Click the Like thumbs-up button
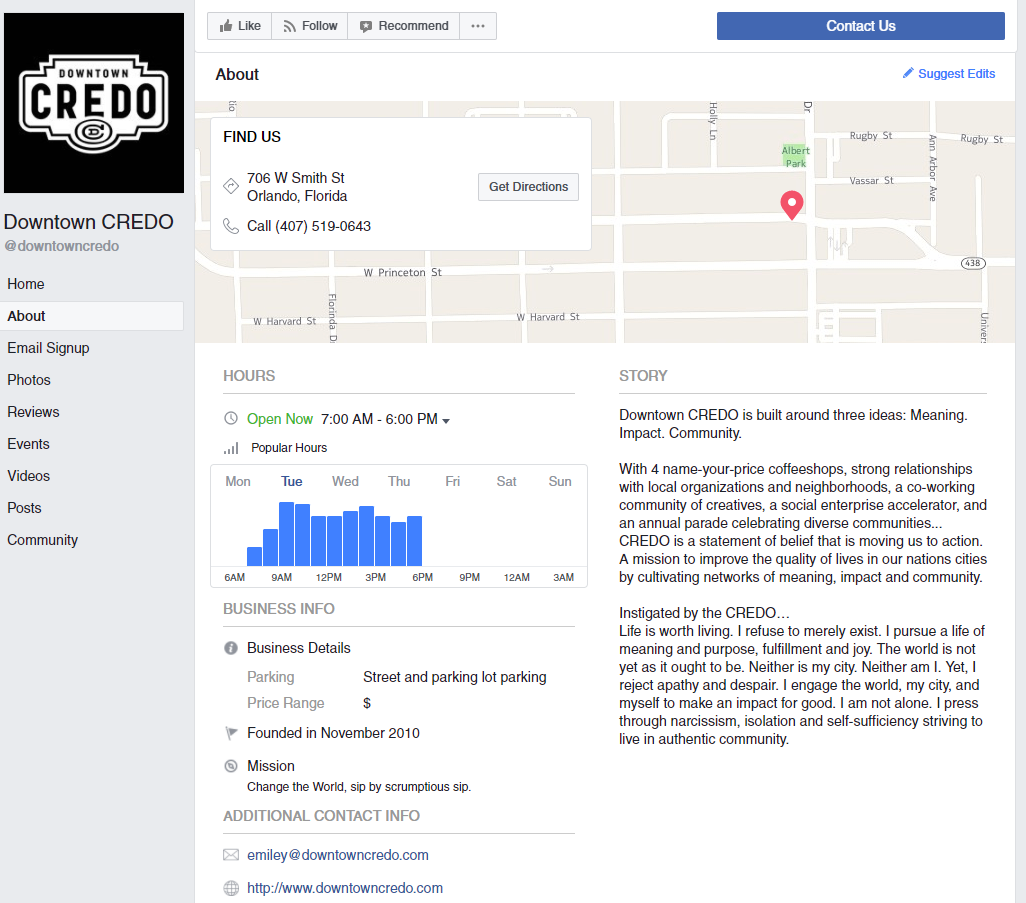Viewport: 1026px width, 903px height. [239, 26]
